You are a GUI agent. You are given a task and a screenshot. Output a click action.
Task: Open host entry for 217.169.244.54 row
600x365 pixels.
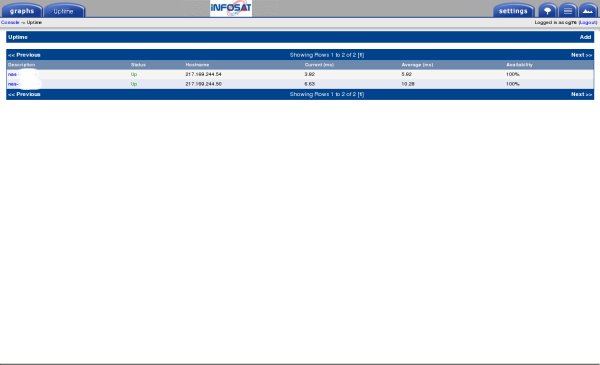pos(13,74)
